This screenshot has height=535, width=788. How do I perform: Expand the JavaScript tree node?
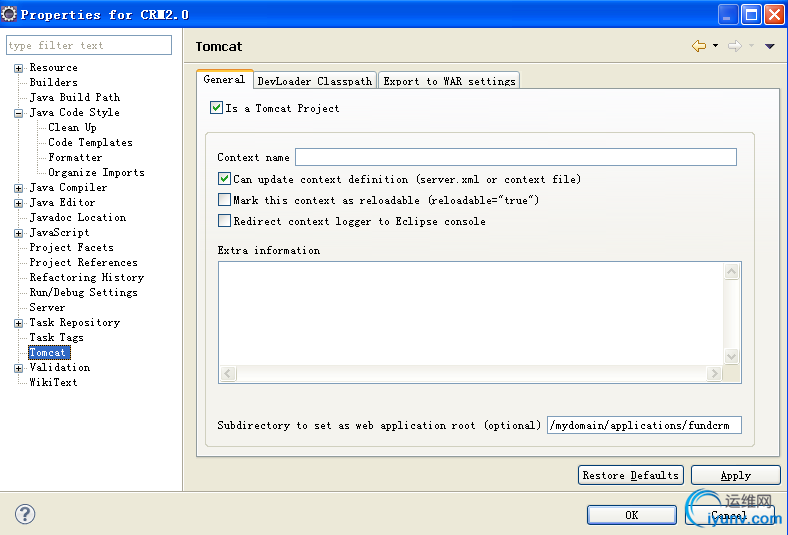(19, 234)
